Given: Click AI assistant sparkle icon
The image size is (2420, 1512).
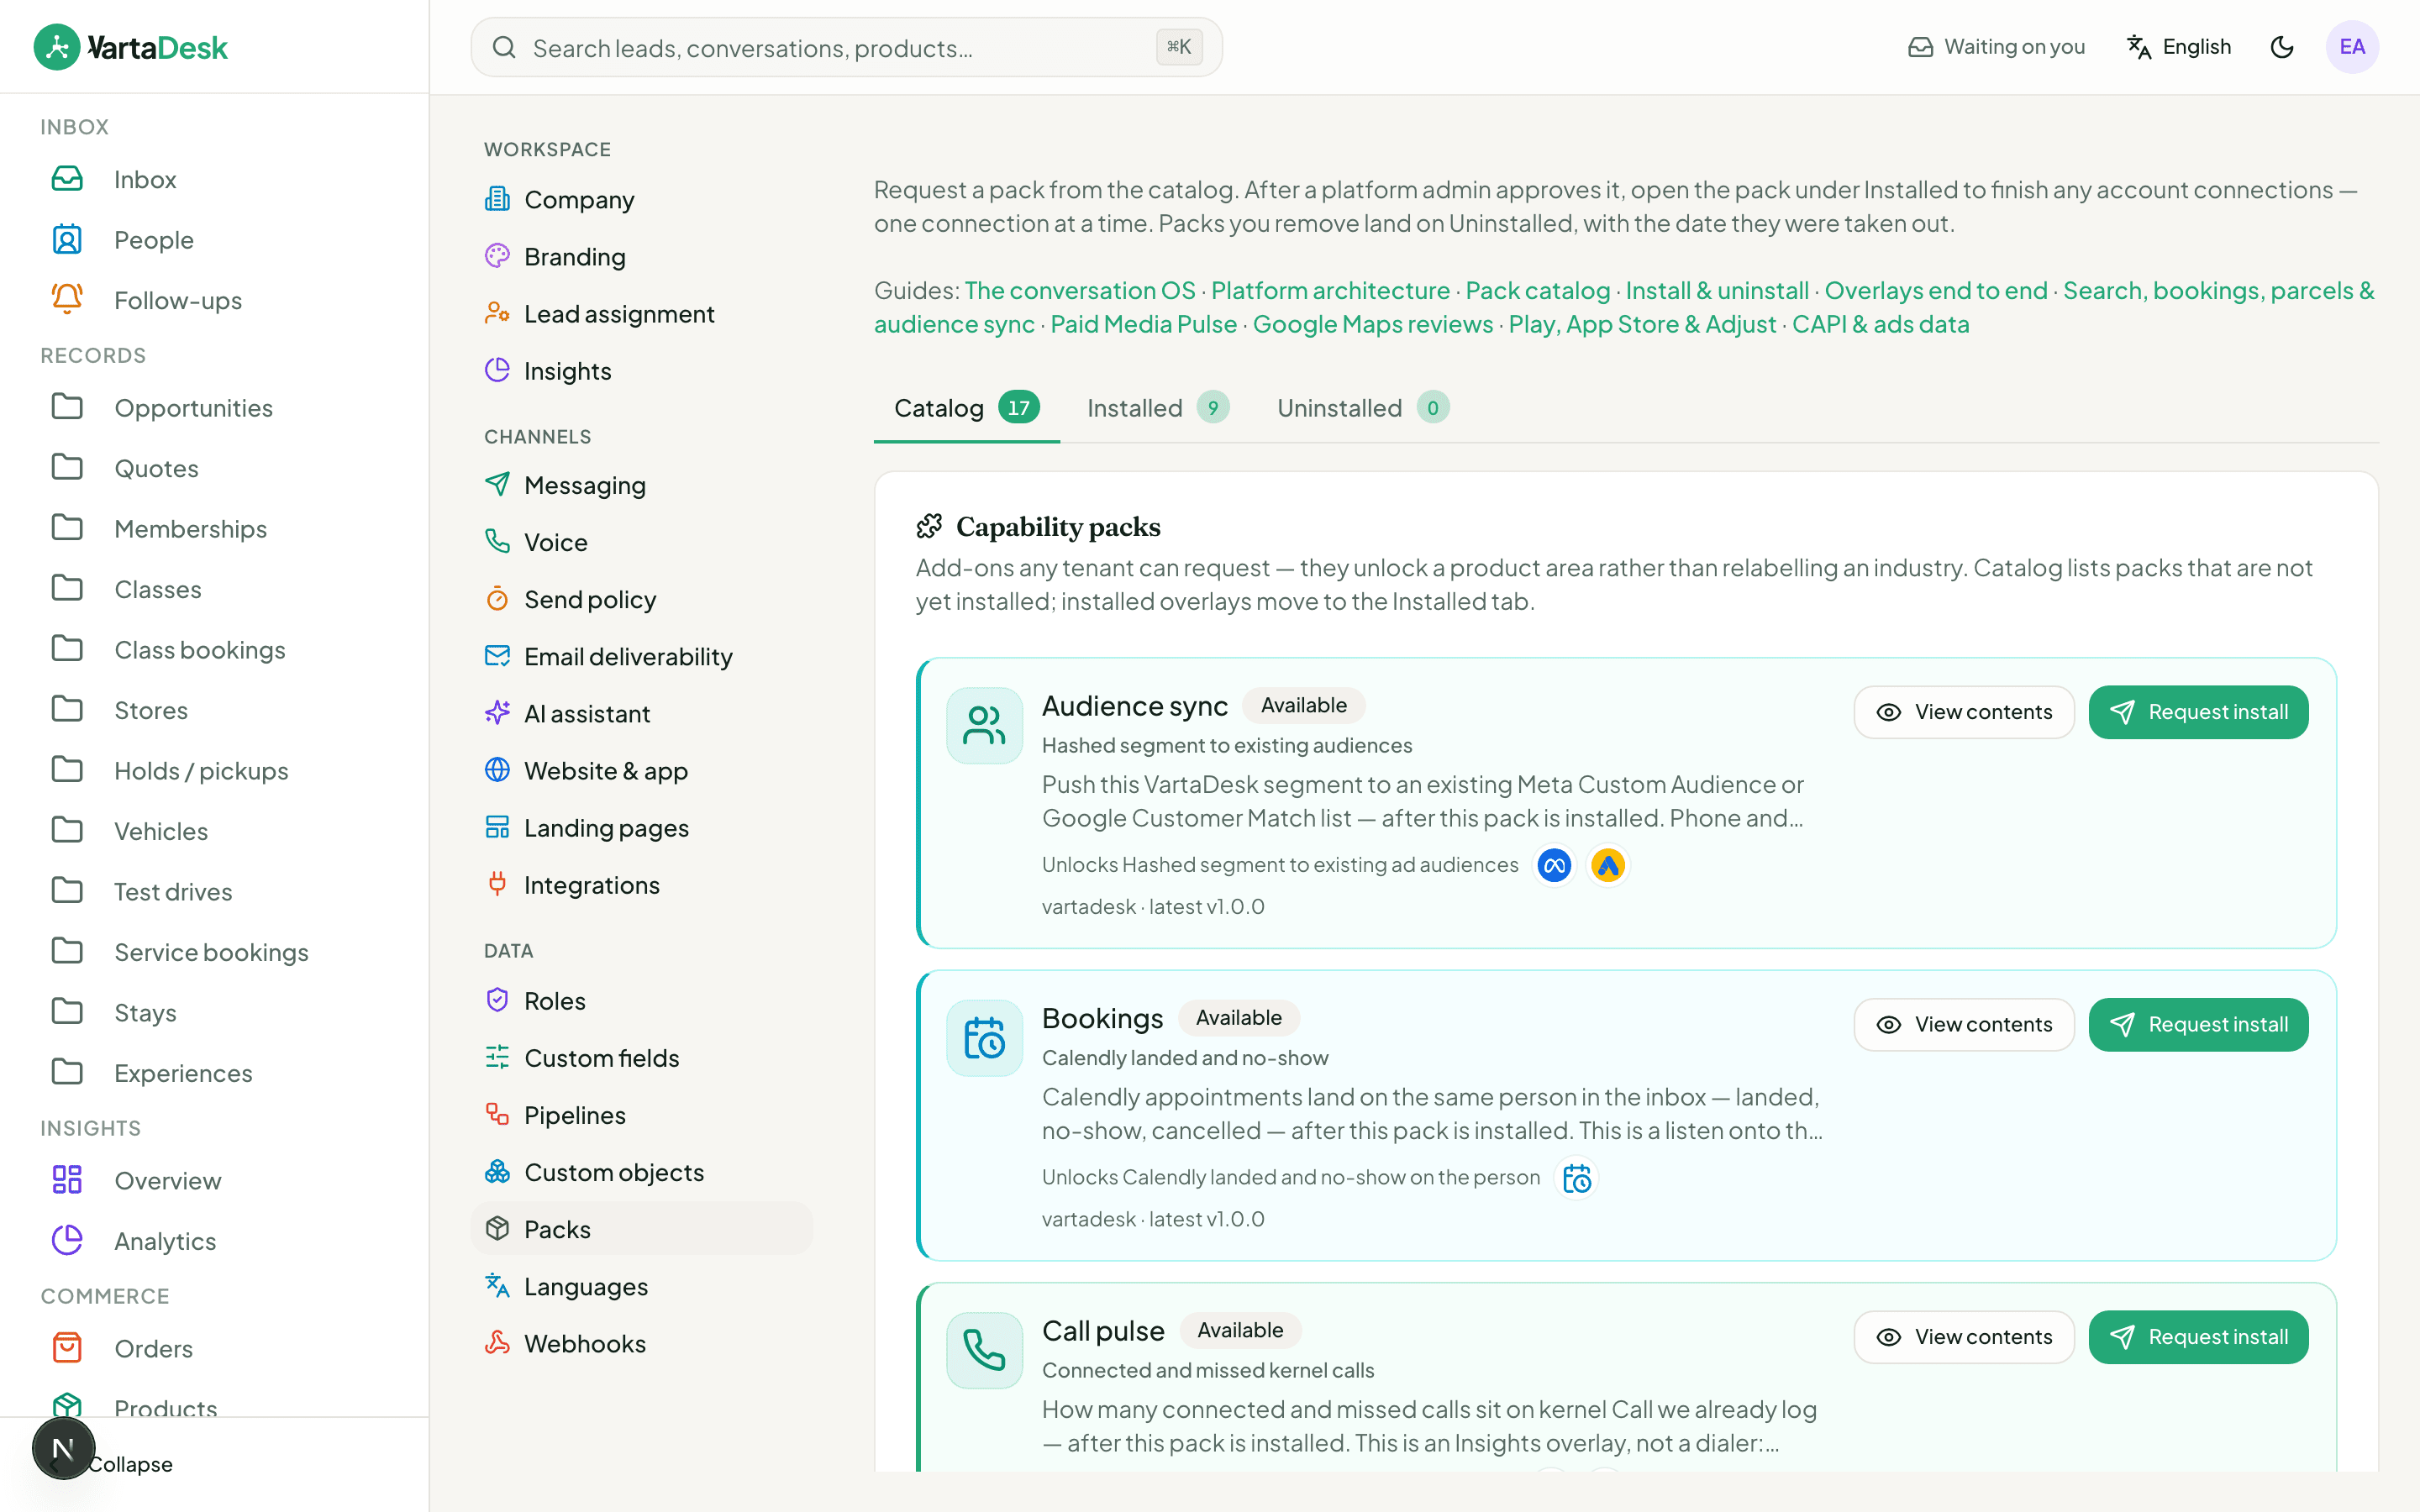Looking at the screenshot, I should [497, 713].
